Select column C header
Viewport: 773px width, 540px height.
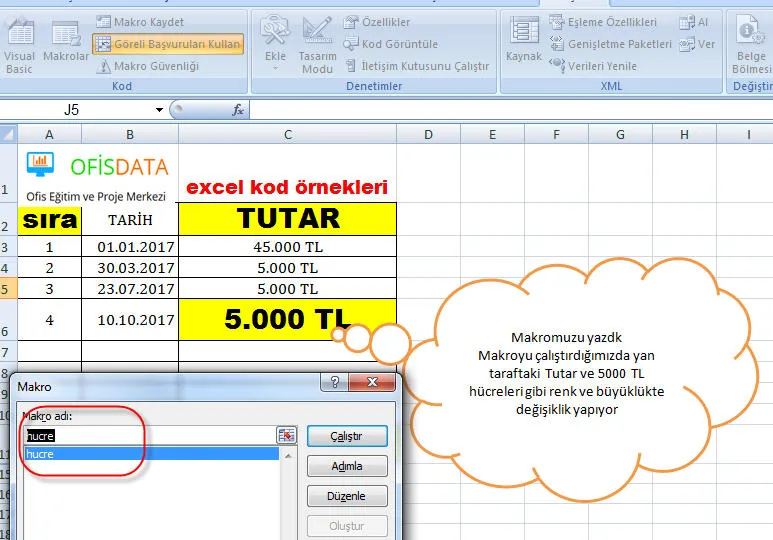pyautogui.click(x=287, y=134)
